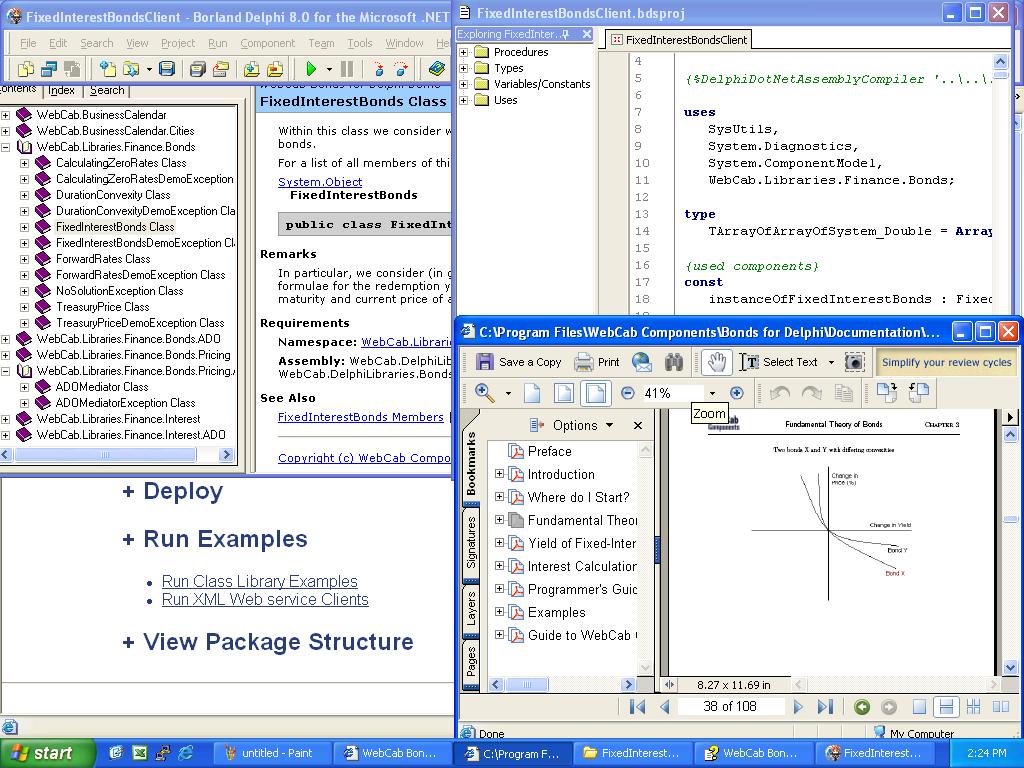Open the Project menu in Delphi

pyautogui.click(x=178, y=43)
